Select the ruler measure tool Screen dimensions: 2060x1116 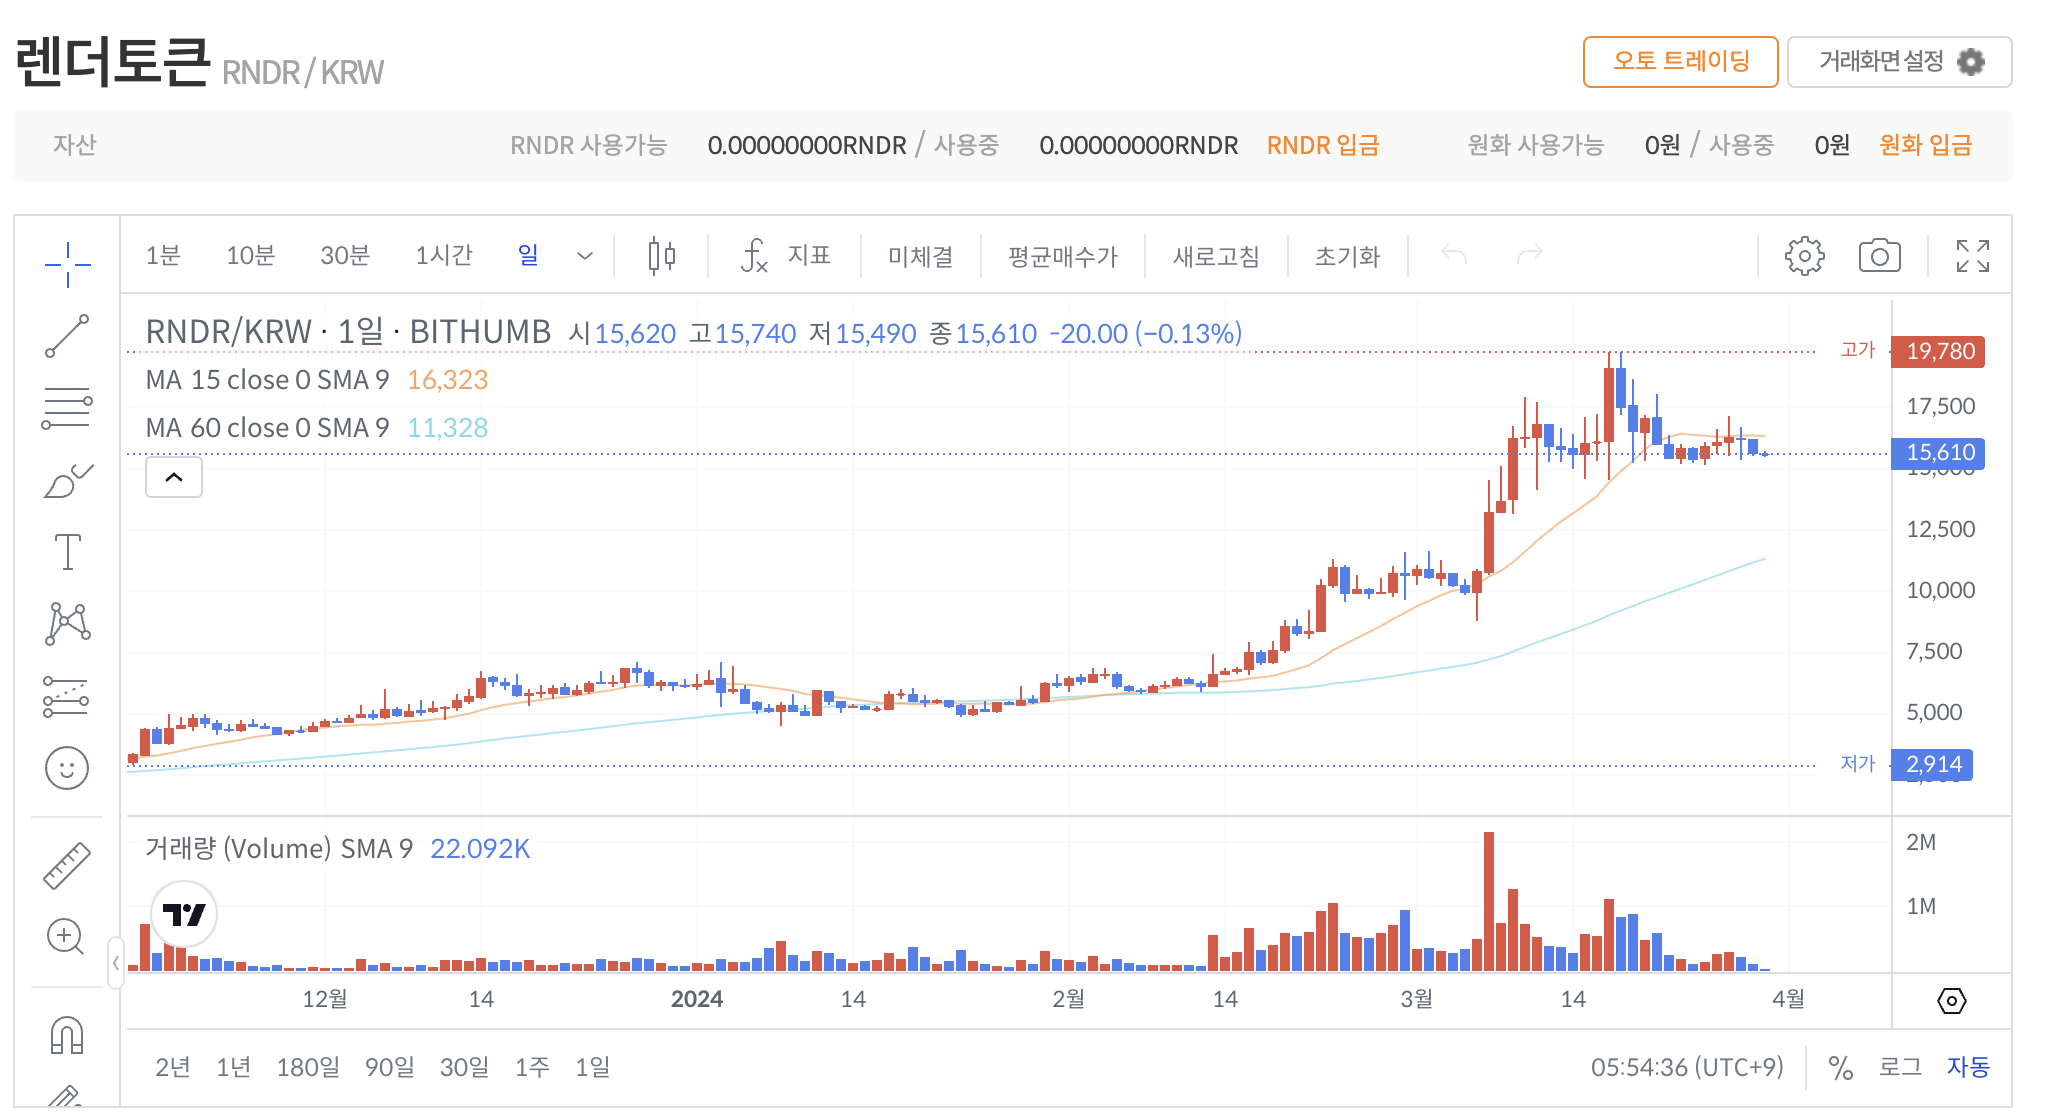click(x=67, y=865)
